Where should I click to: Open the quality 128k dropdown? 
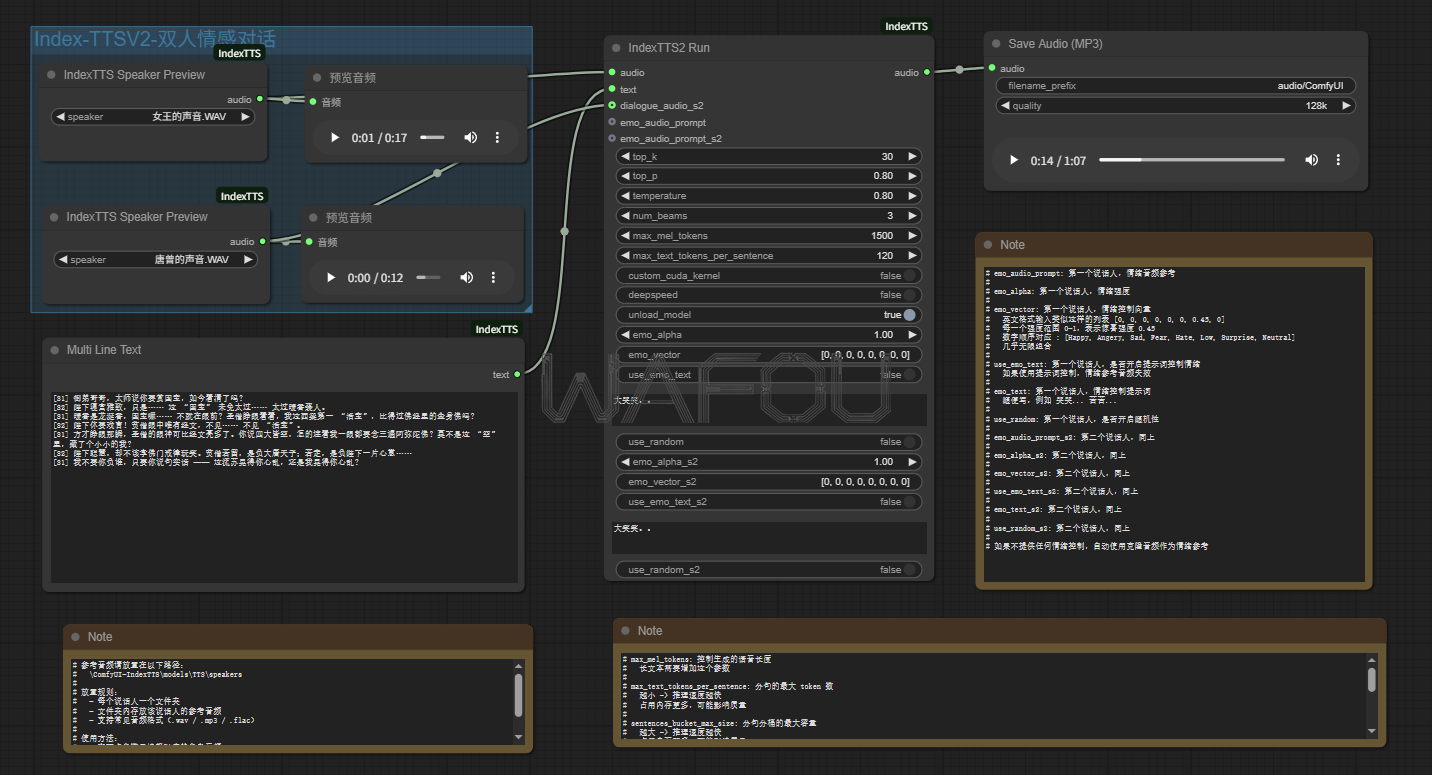pos(1176,106)
